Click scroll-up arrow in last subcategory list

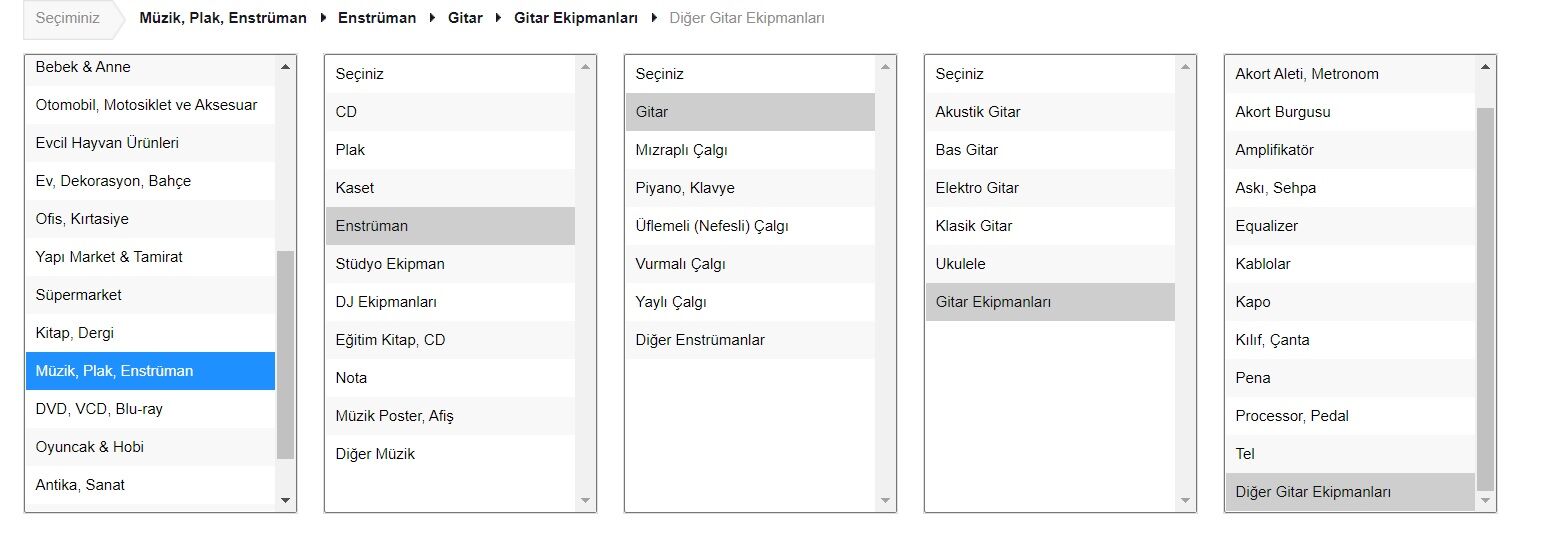[x=1485, y=67]
